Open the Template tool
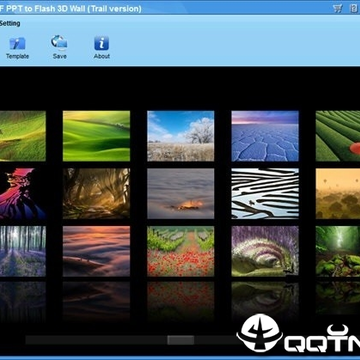 17,48
